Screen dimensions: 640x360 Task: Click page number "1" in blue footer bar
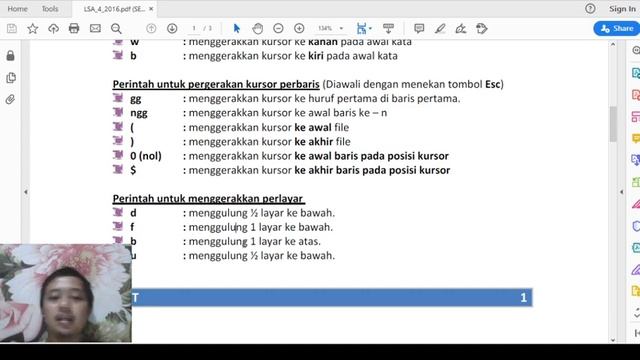pyautogui.click(x=524, y=298)
